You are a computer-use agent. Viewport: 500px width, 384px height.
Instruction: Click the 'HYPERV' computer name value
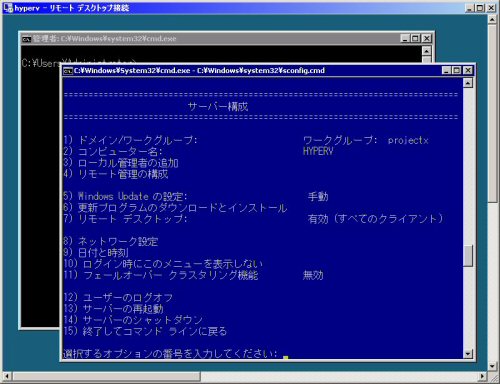point(318,151)
